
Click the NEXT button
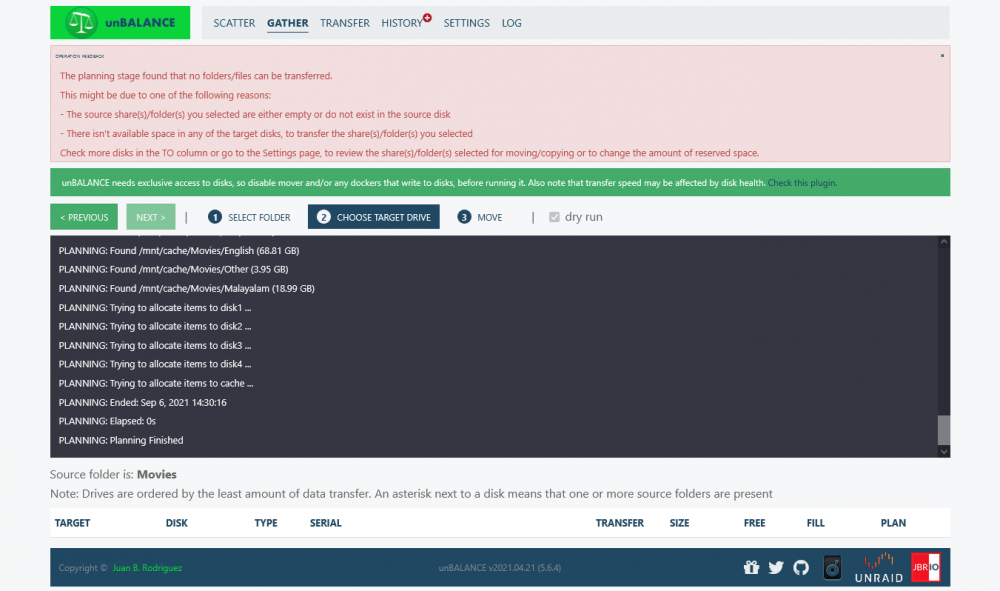[151, 217]
